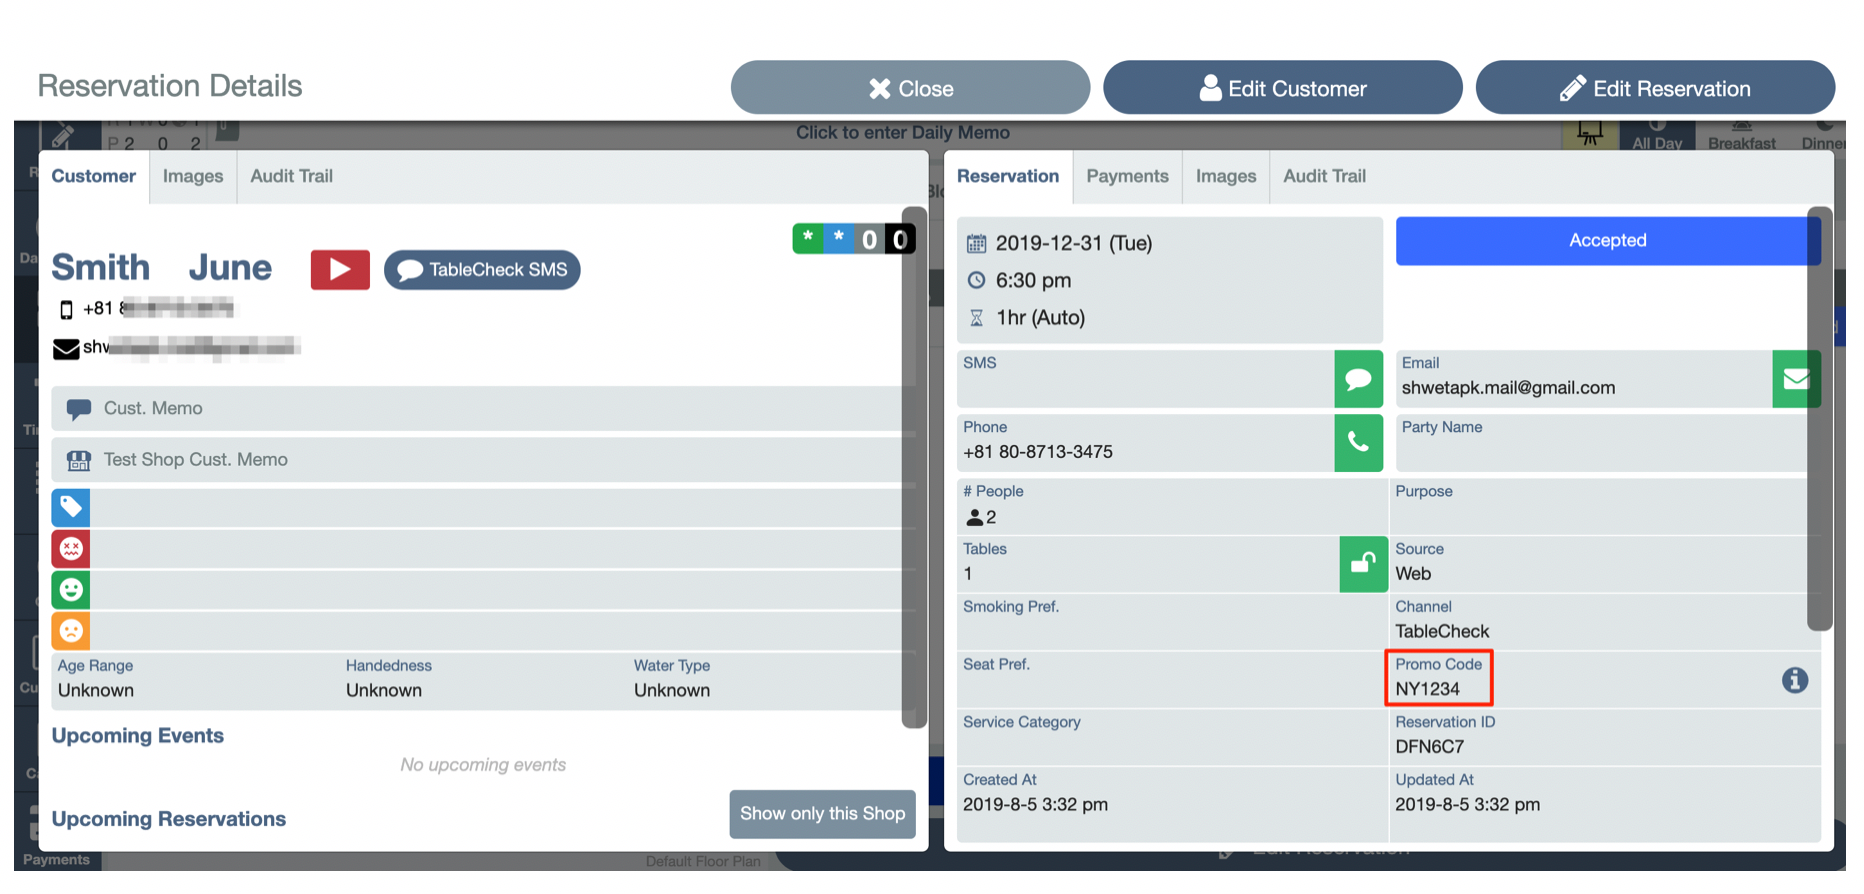Open the customer Images tab
The height and width of the screenshot is (894, 1864).
pyautogui.click(x=193, y=177)
